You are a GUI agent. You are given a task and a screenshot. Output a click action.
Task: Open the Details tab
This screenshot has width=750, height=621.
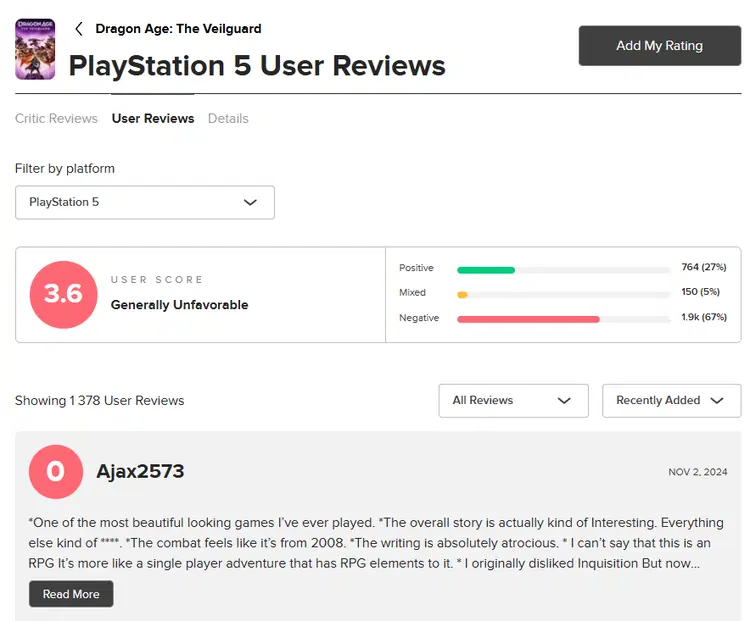228,118
